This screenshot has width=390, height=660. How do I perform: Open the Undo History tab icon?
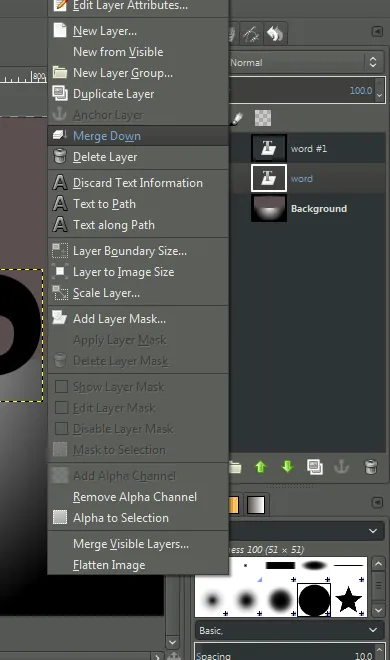point(275,34)
